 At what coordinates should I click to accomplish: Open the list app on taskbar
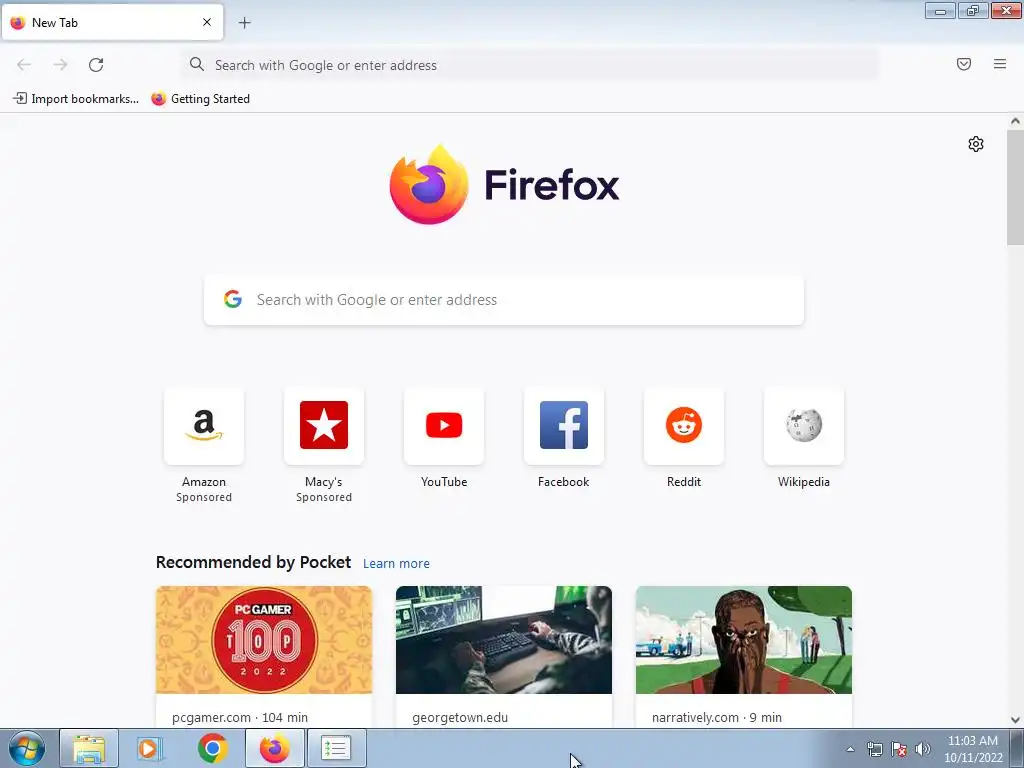click(x=336, y=748)
